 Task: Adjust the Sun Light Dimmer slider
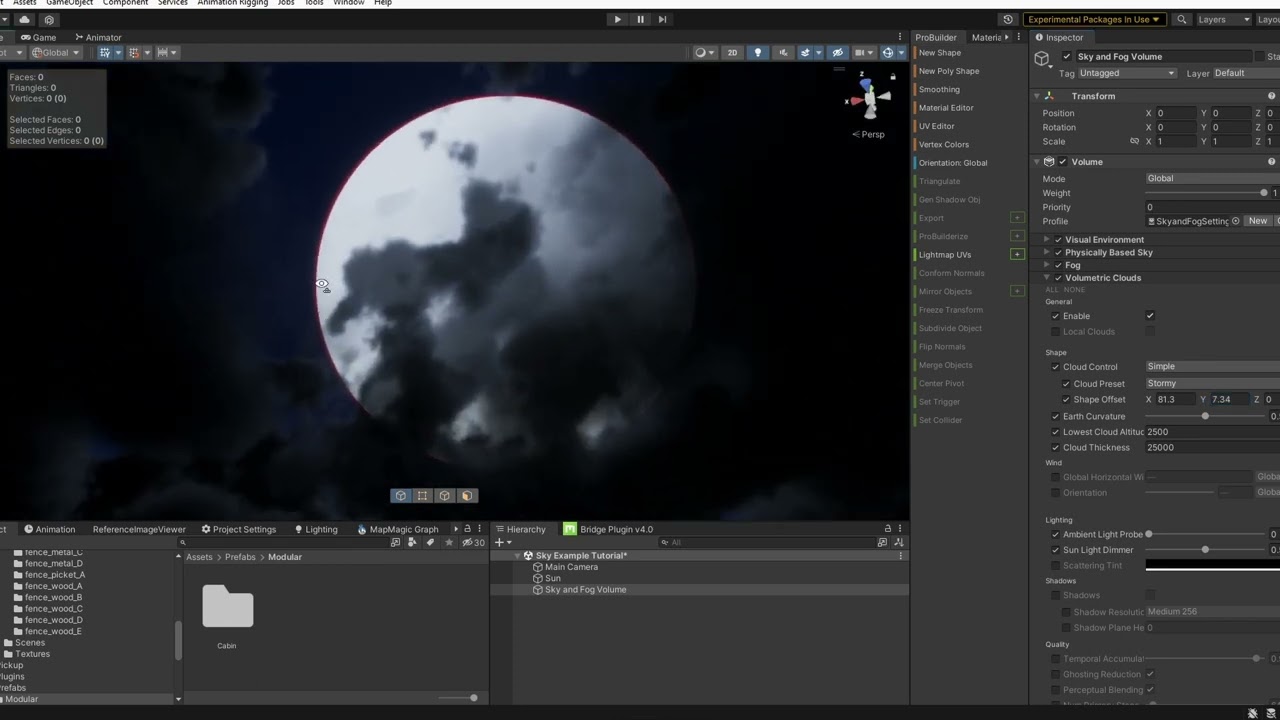point(1205,550)
